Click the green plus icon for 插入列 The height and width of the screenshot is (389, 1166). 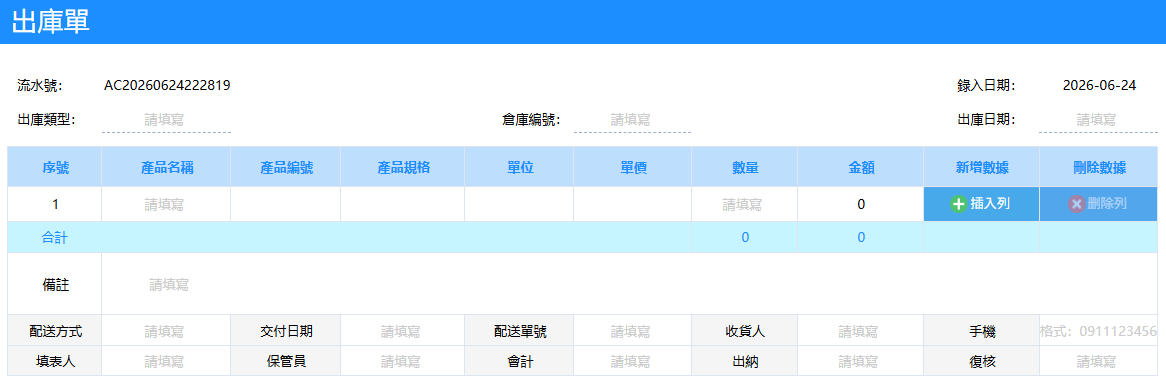[959, 204]
